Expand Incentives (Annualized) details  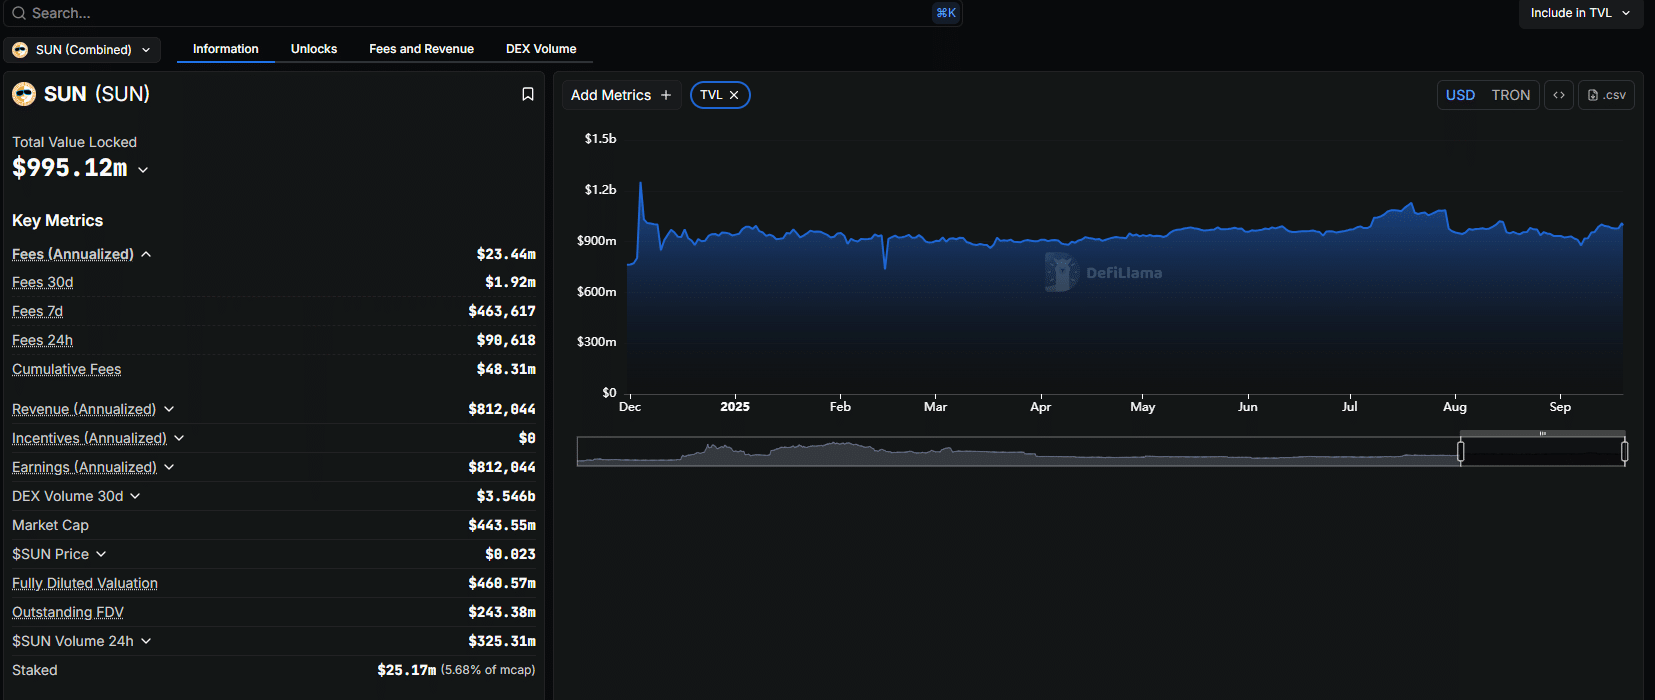pyautogui.click(x=179, y=438)
